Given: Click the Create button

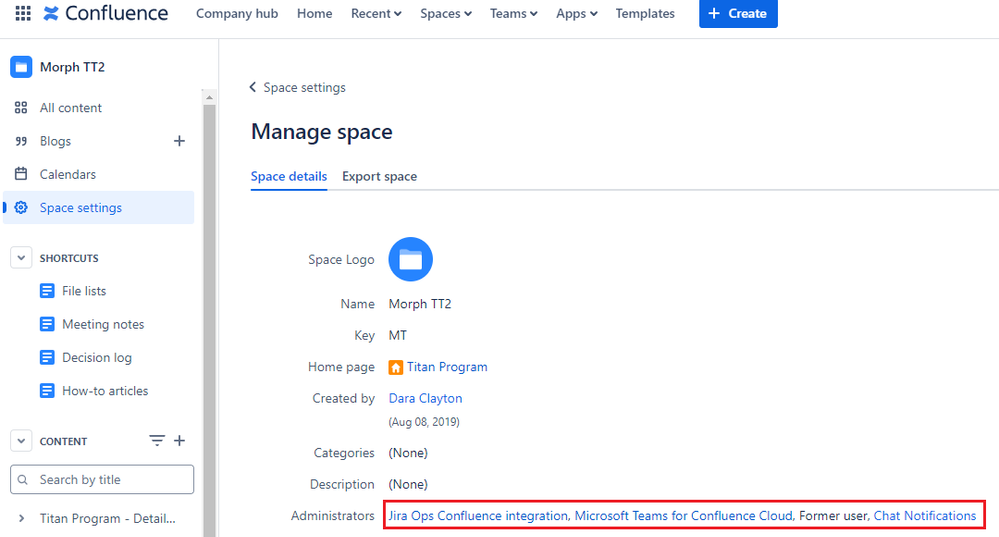Looking at the screenshot, I should (738, 13).
